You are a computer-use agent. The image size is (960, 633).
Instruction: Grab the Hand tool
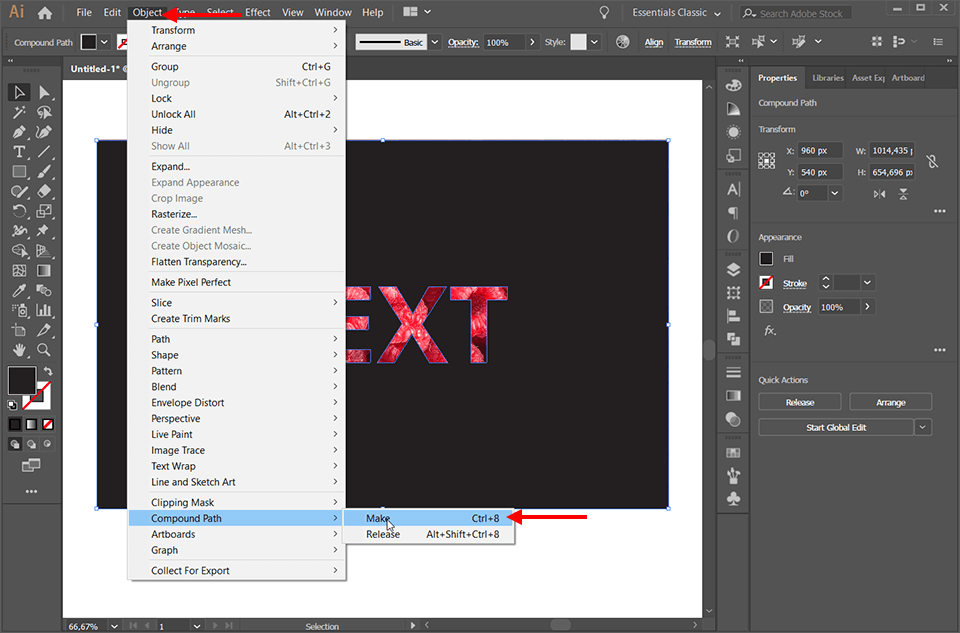point(18,350)
